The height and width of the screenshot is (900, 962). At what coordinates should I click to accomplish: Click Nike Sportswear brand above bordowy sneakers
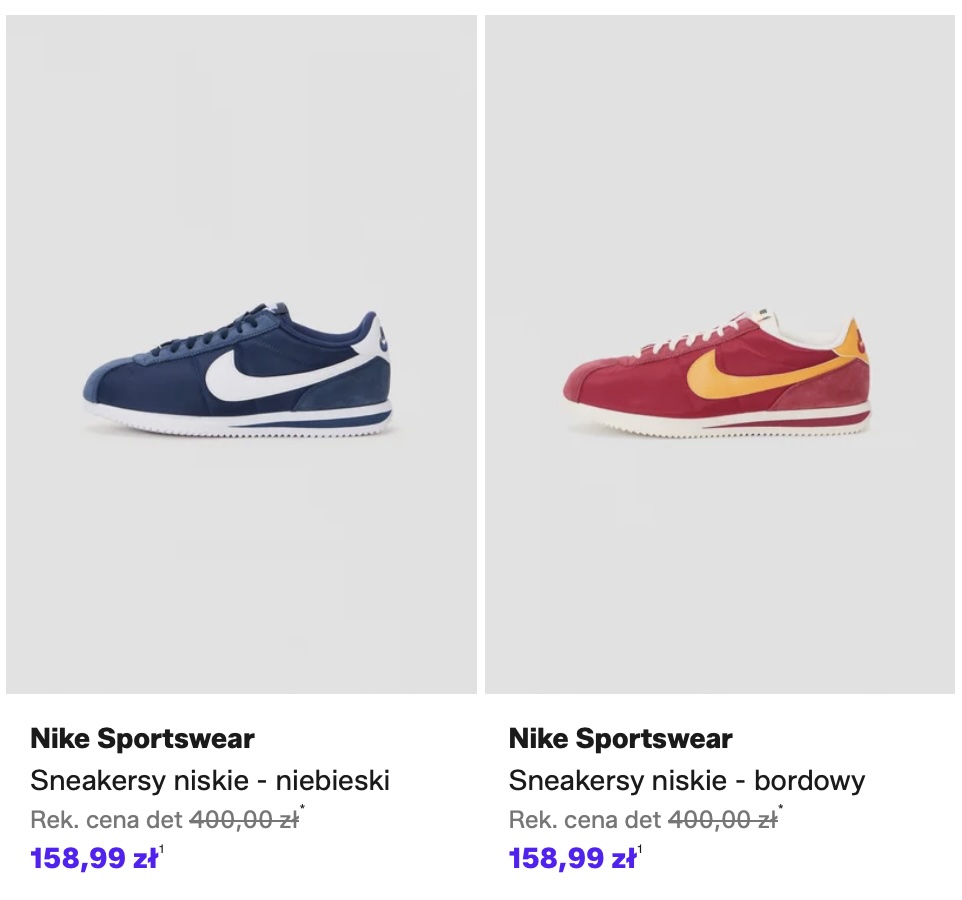point(620,739)
